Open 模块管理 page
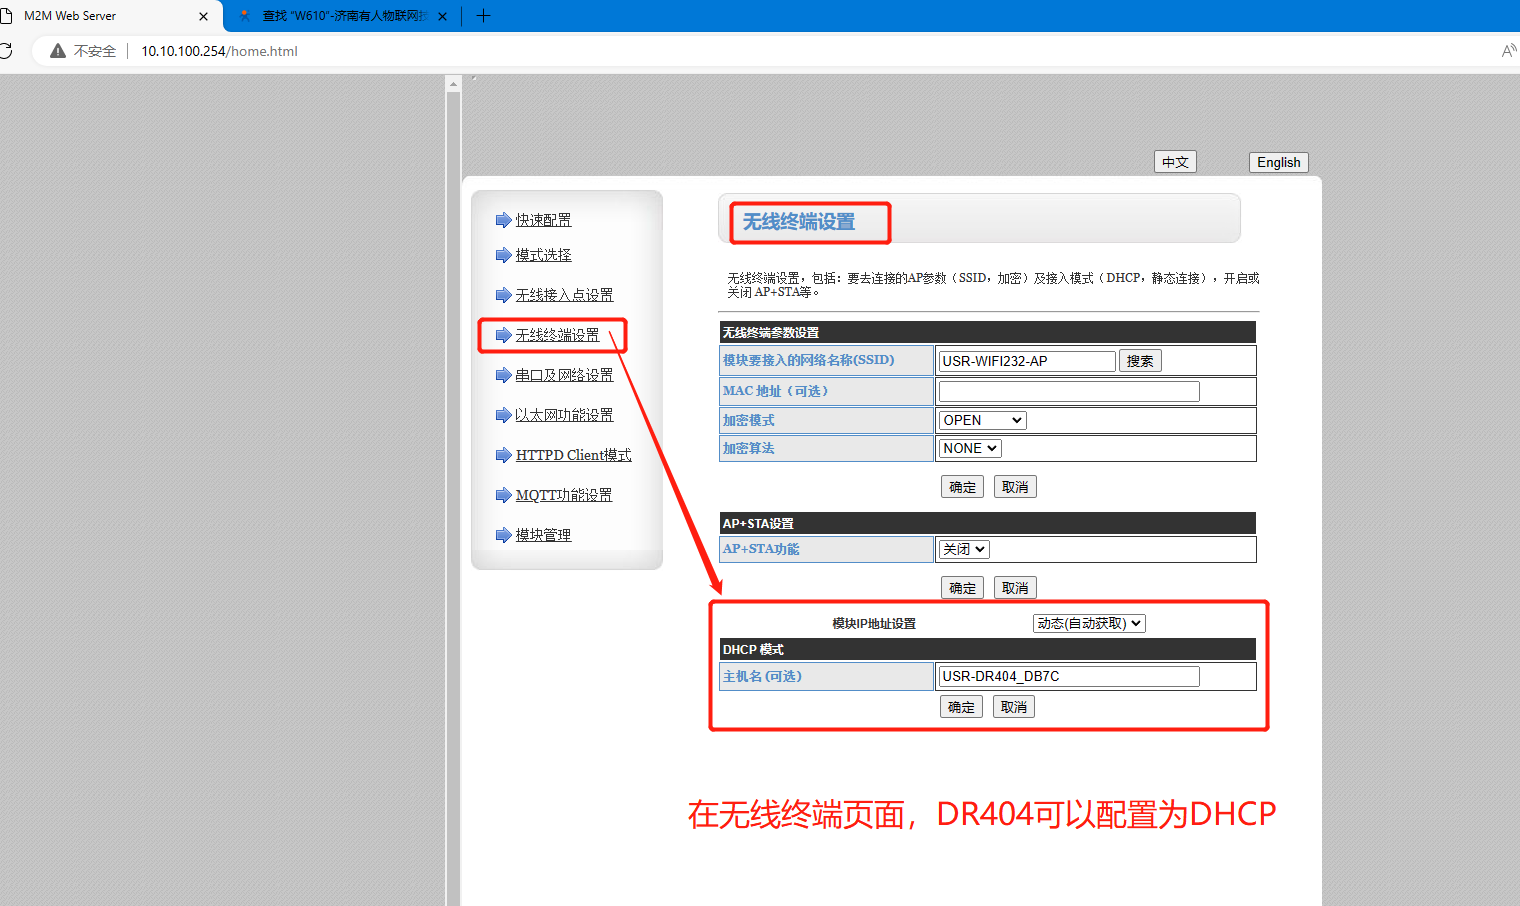Screen dimensions: 1520x906 (543, 535)
